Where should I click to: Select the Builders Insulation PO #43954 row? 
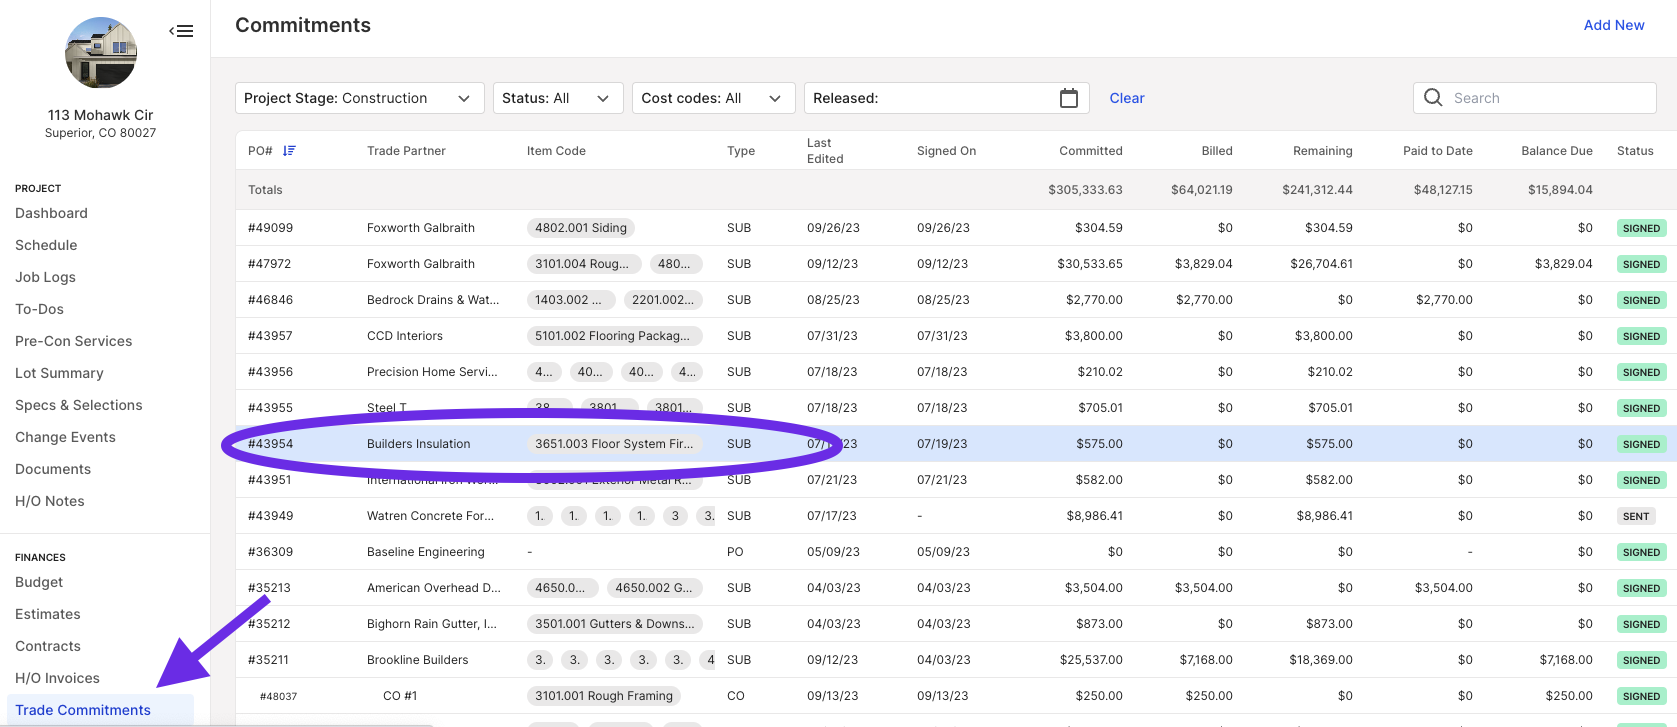point(956,444)
